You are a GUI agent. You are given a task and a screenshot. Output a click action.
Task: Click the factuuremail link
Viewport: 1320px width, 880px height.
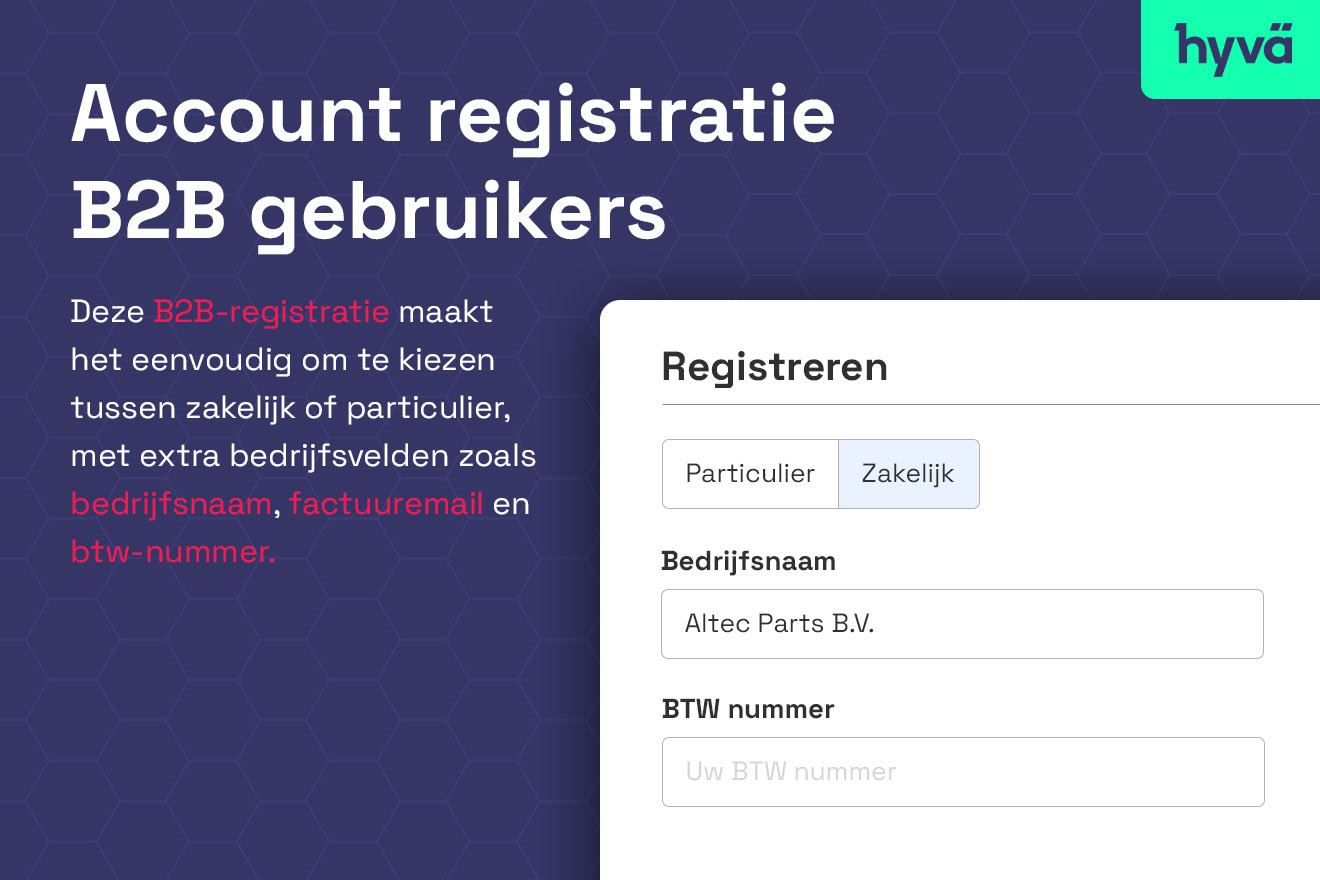coord(384,504)
